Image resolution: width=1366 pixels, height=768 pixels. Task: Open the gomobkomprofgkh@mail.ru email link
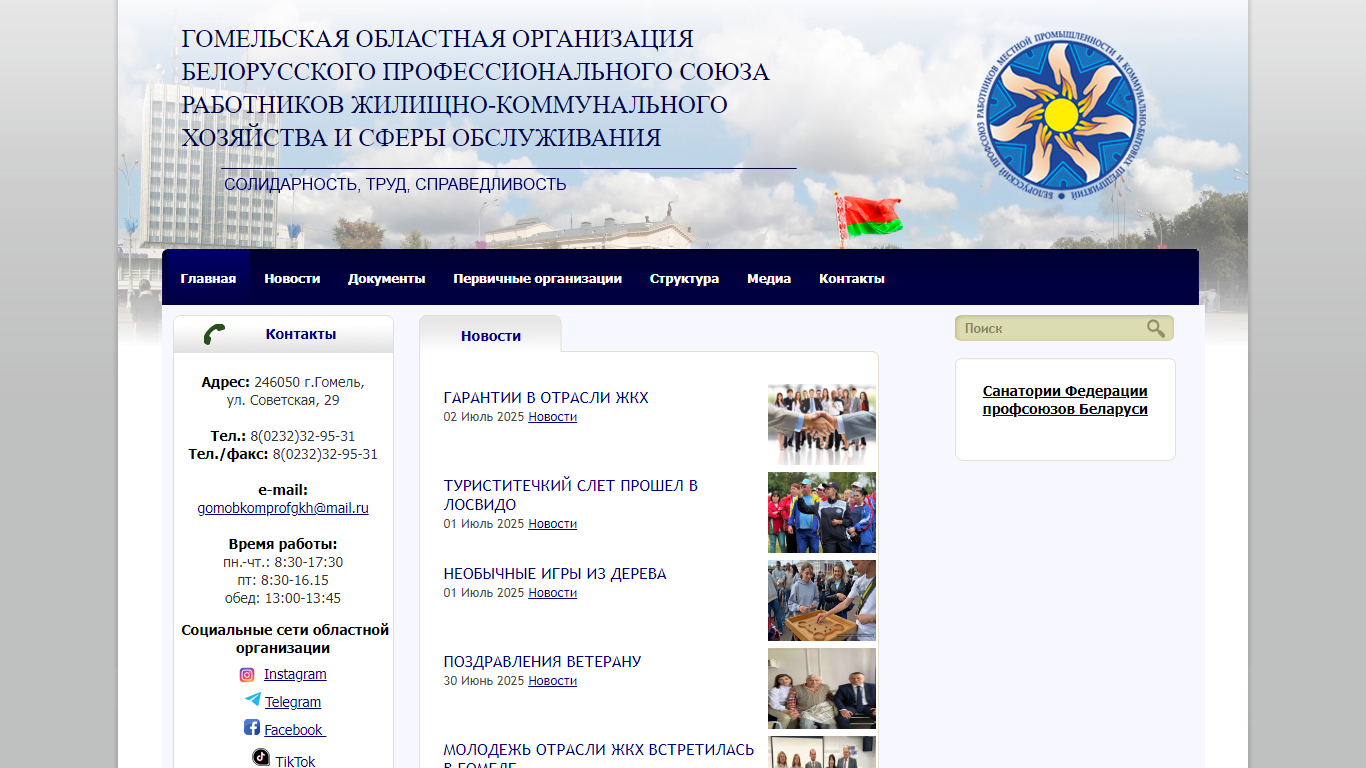coord(283,508)
